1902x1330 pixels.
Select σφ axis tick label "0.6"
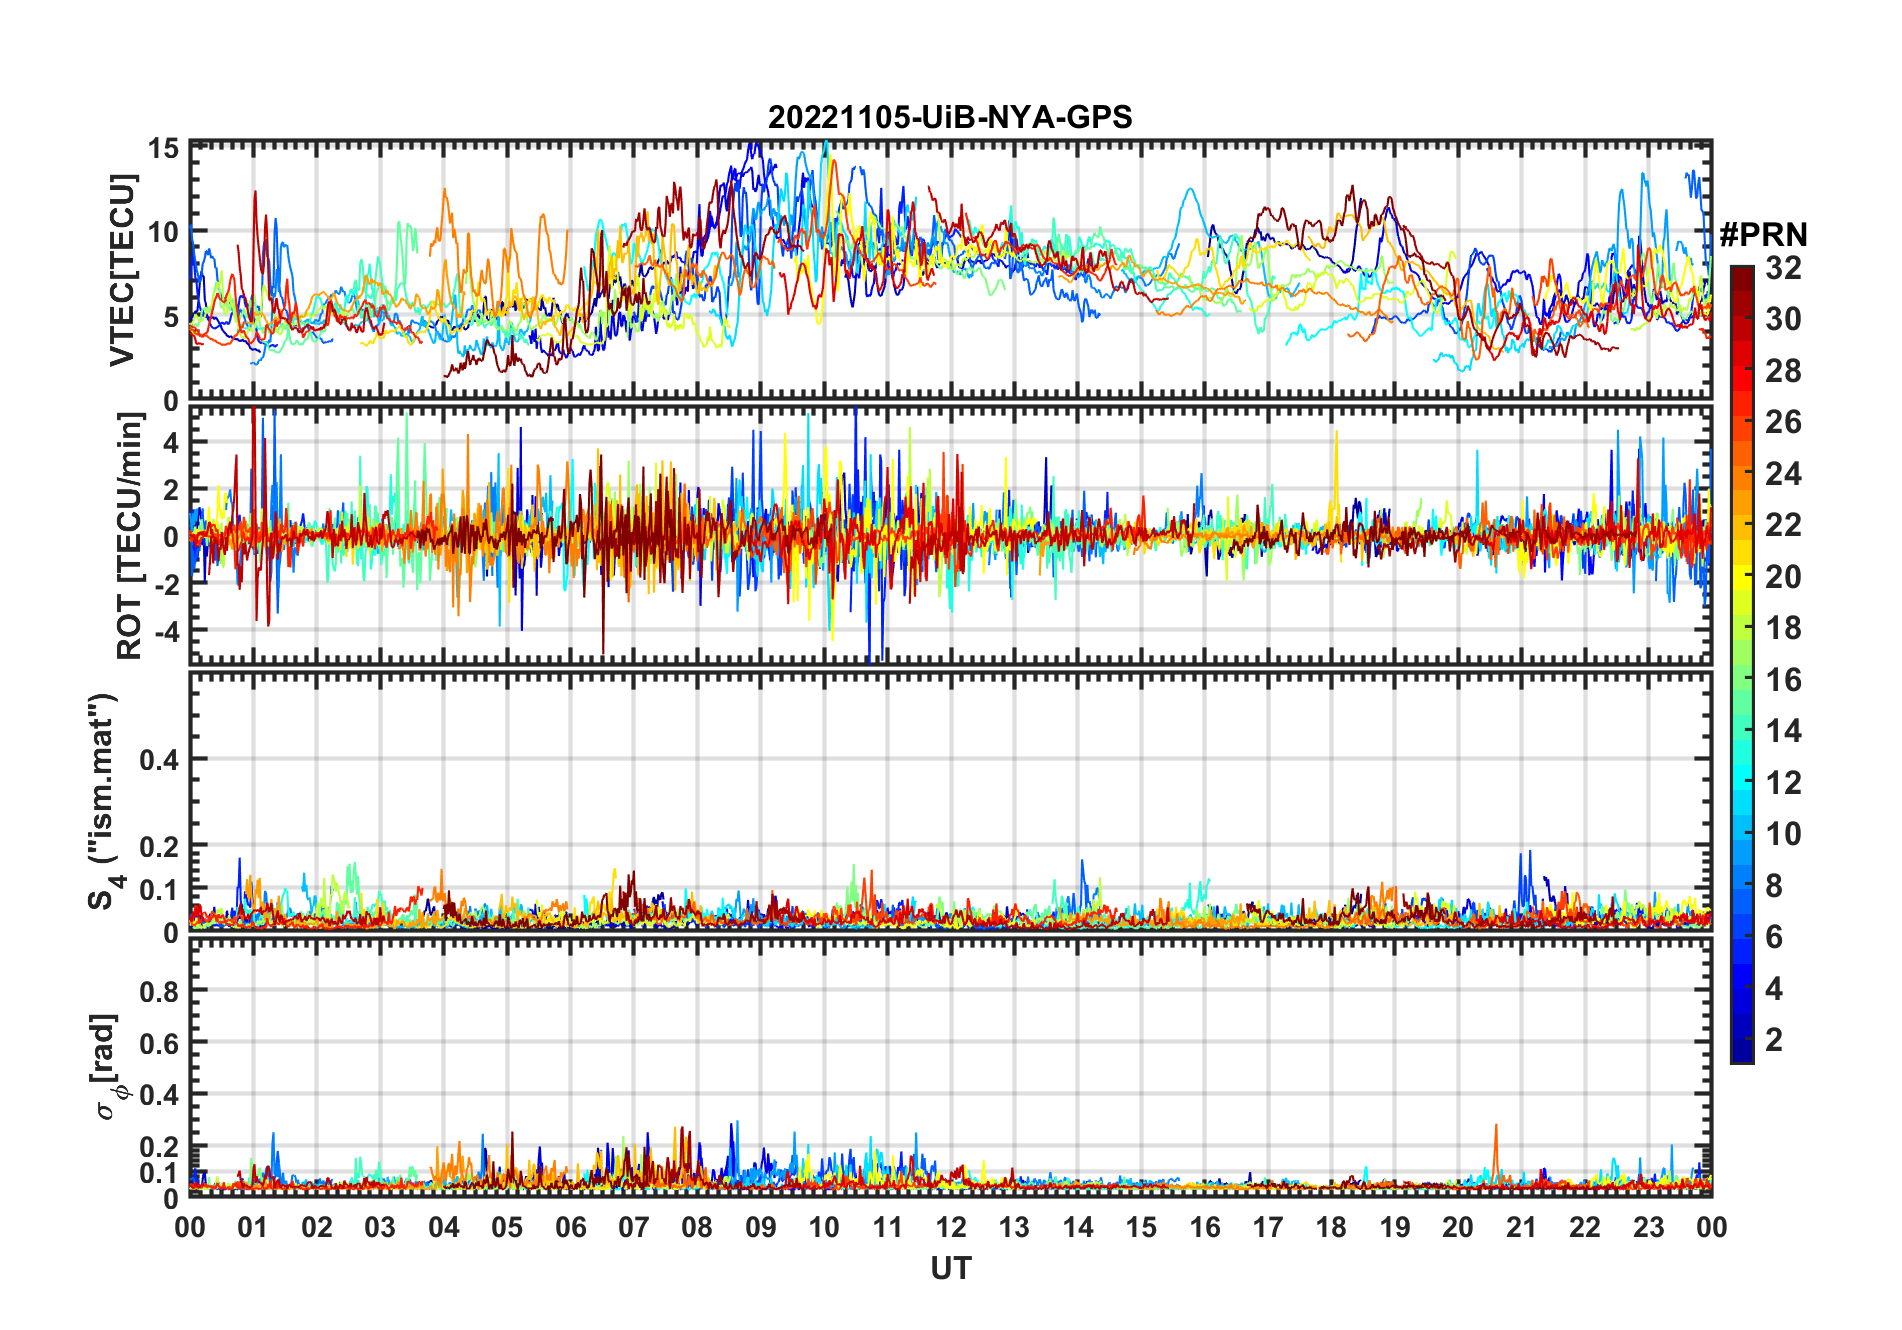tap(160, 1043)
